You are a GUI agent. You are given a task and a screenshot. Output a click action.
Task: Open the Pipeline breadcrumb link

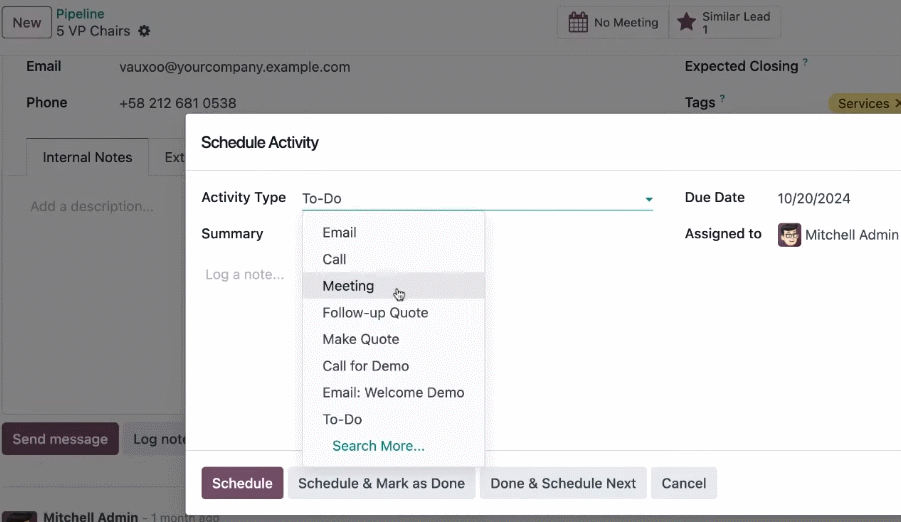pyautogui.click(x=80, y=14)
